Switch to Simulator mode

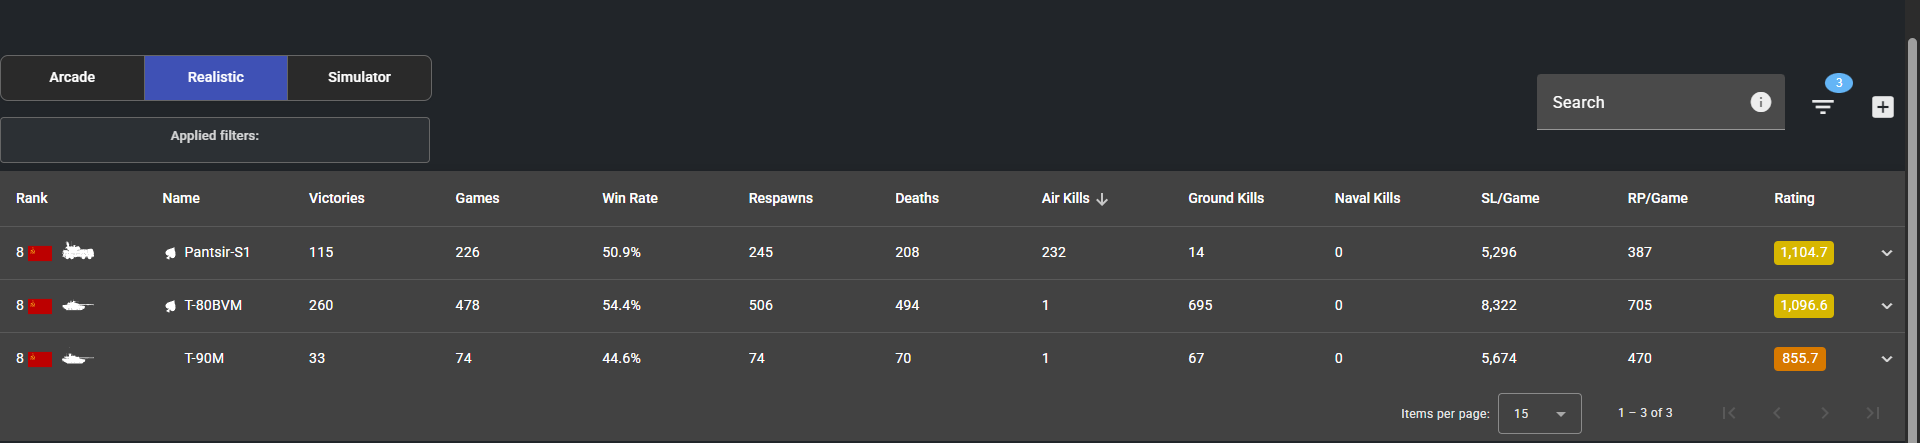(x=359, y=78)
